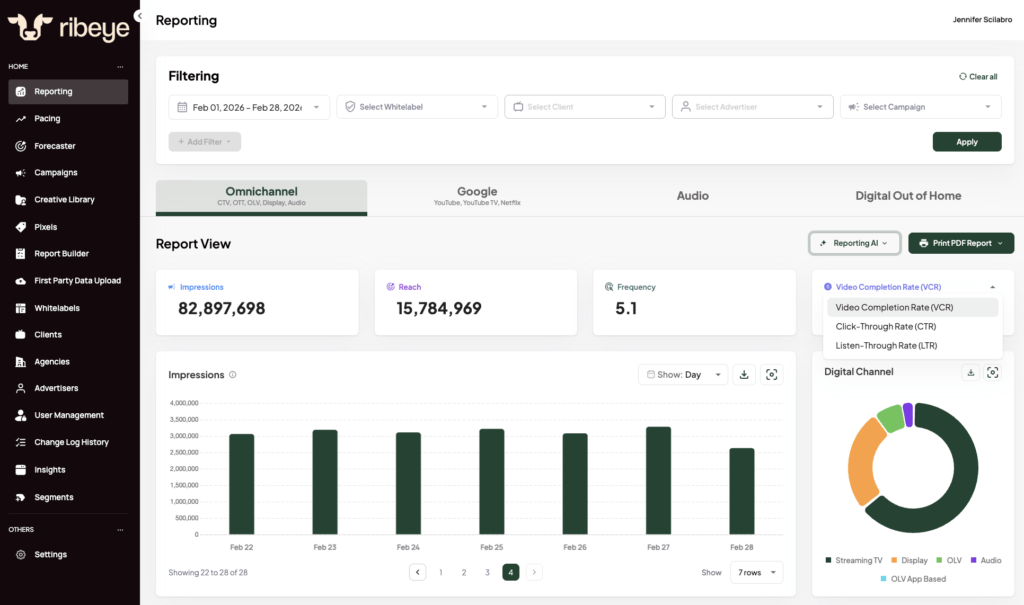Open HOME section three-dot menu
This screenshot has height=605, width=1024.
pos(120,67)
